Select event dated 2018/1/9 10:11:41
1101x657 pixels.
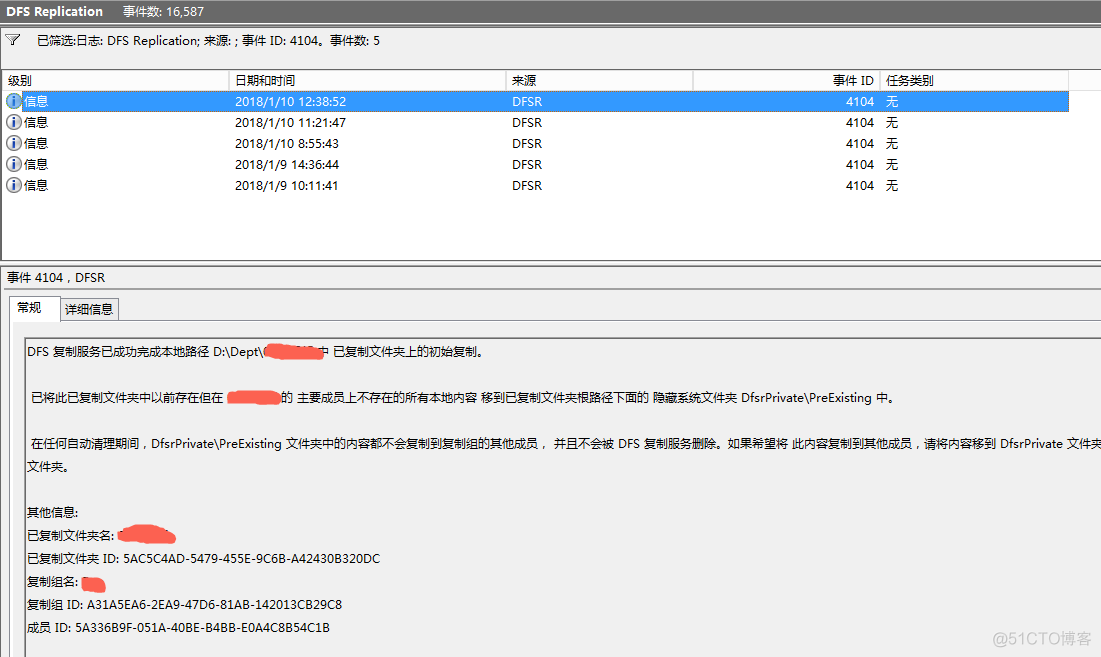click(x=536, y=186)
